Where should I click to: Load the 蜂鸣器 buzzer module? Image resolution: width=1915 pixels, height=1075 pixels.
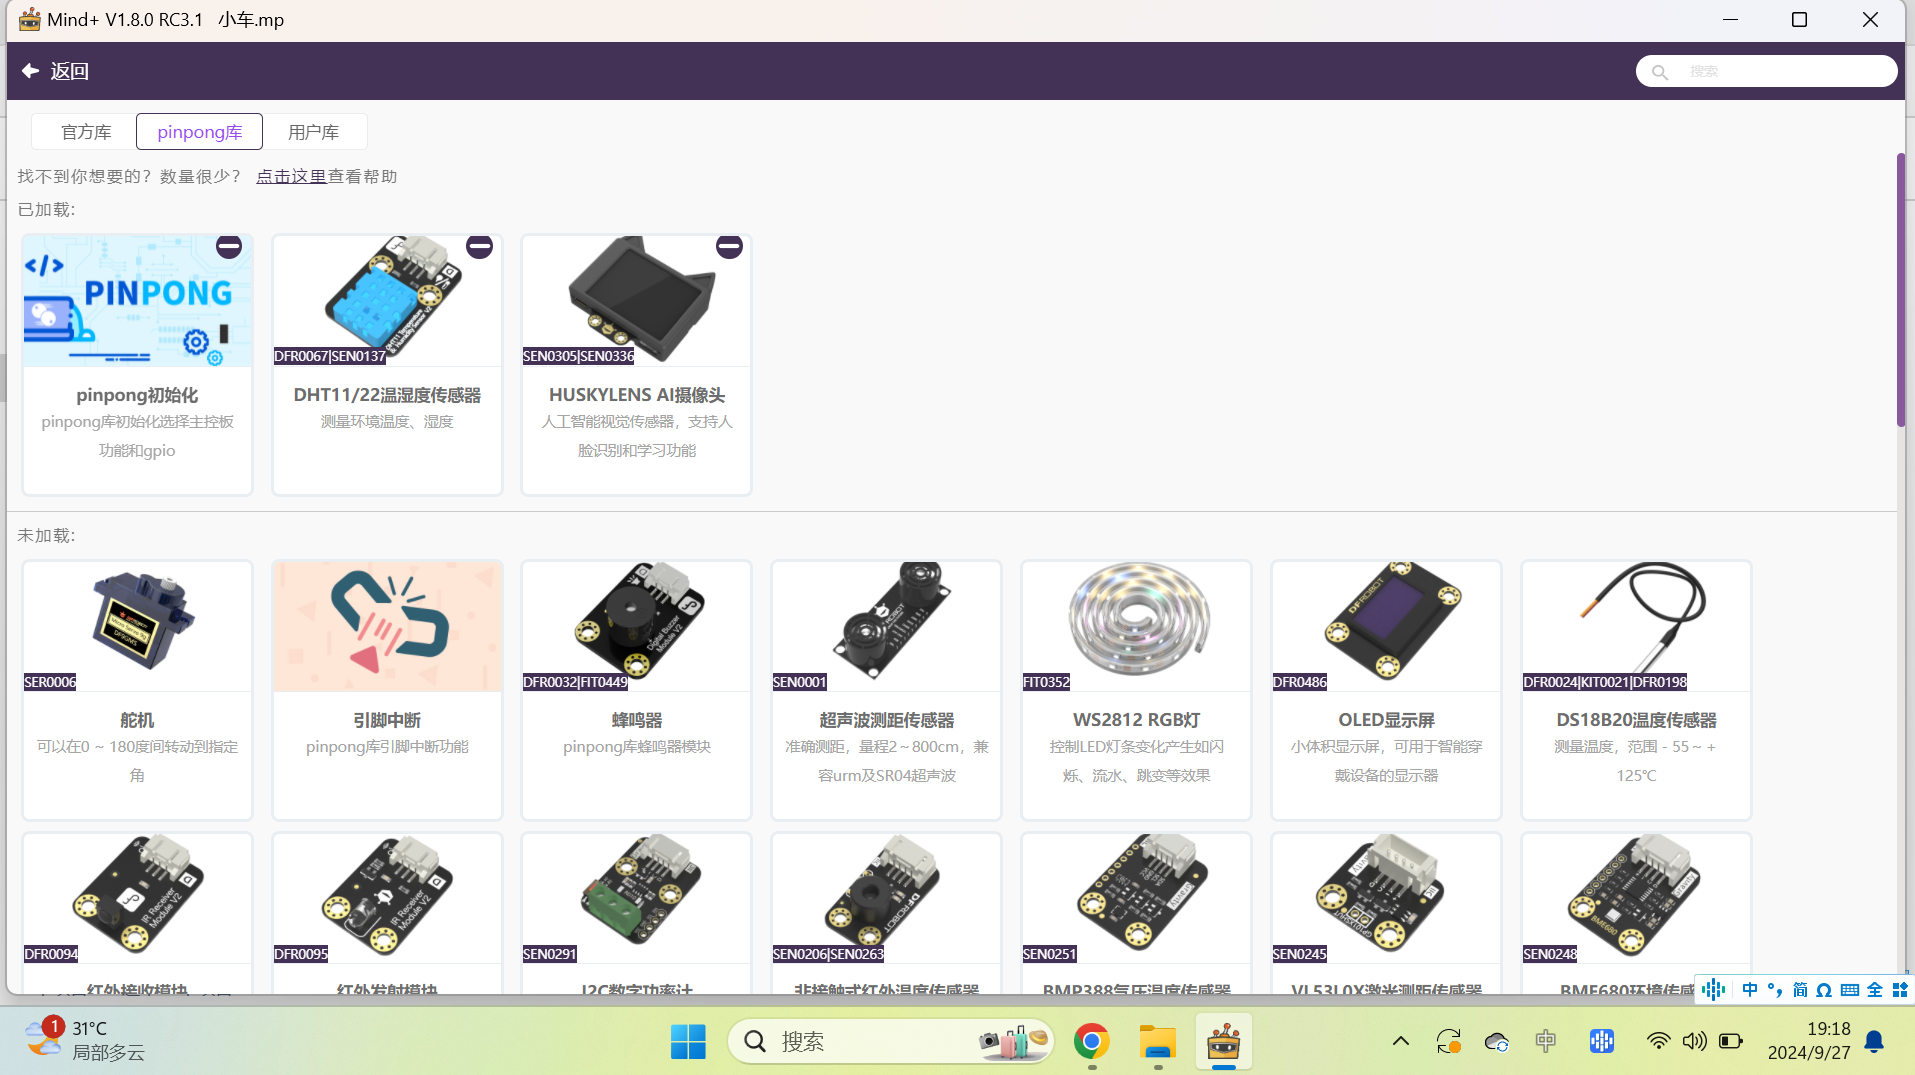(x=636, y=690)
